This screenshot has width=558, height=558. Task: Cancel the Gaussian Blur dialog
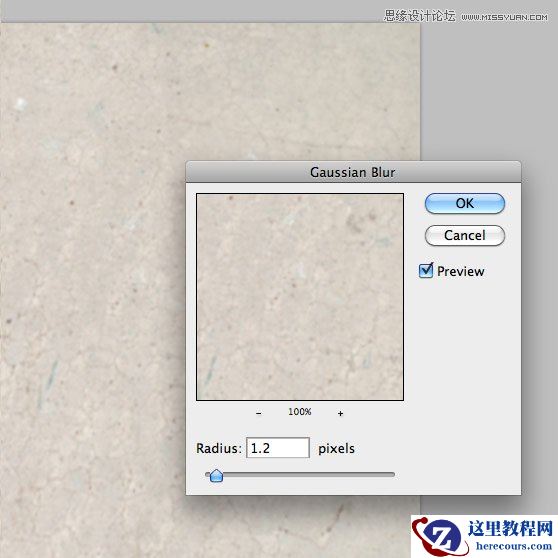464,235
